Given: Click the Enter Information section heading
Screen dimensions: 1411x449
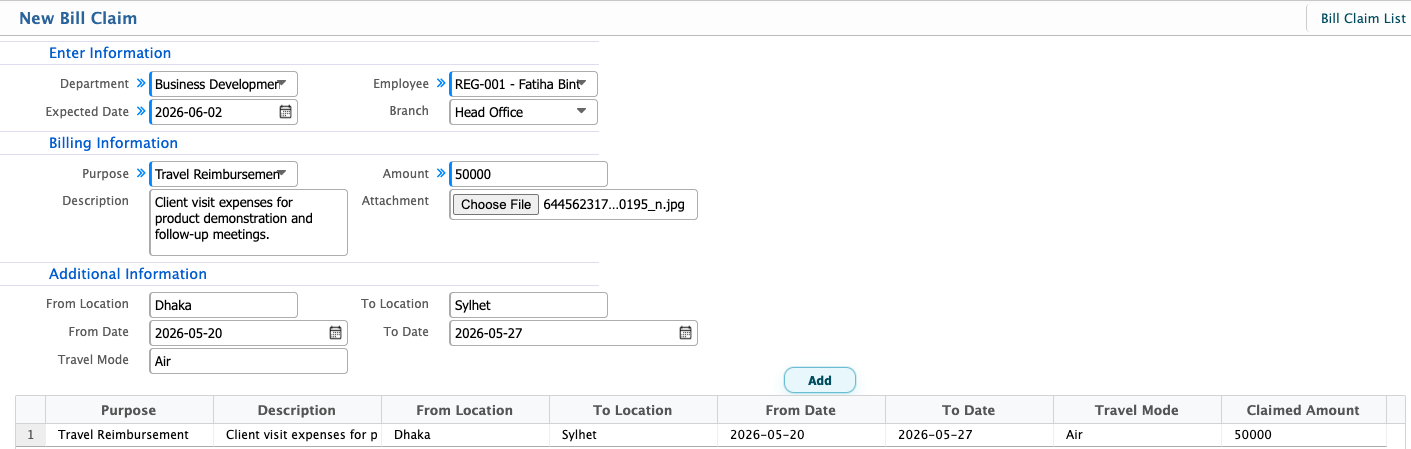Looking at the screenshot, I should coord(110,53).
